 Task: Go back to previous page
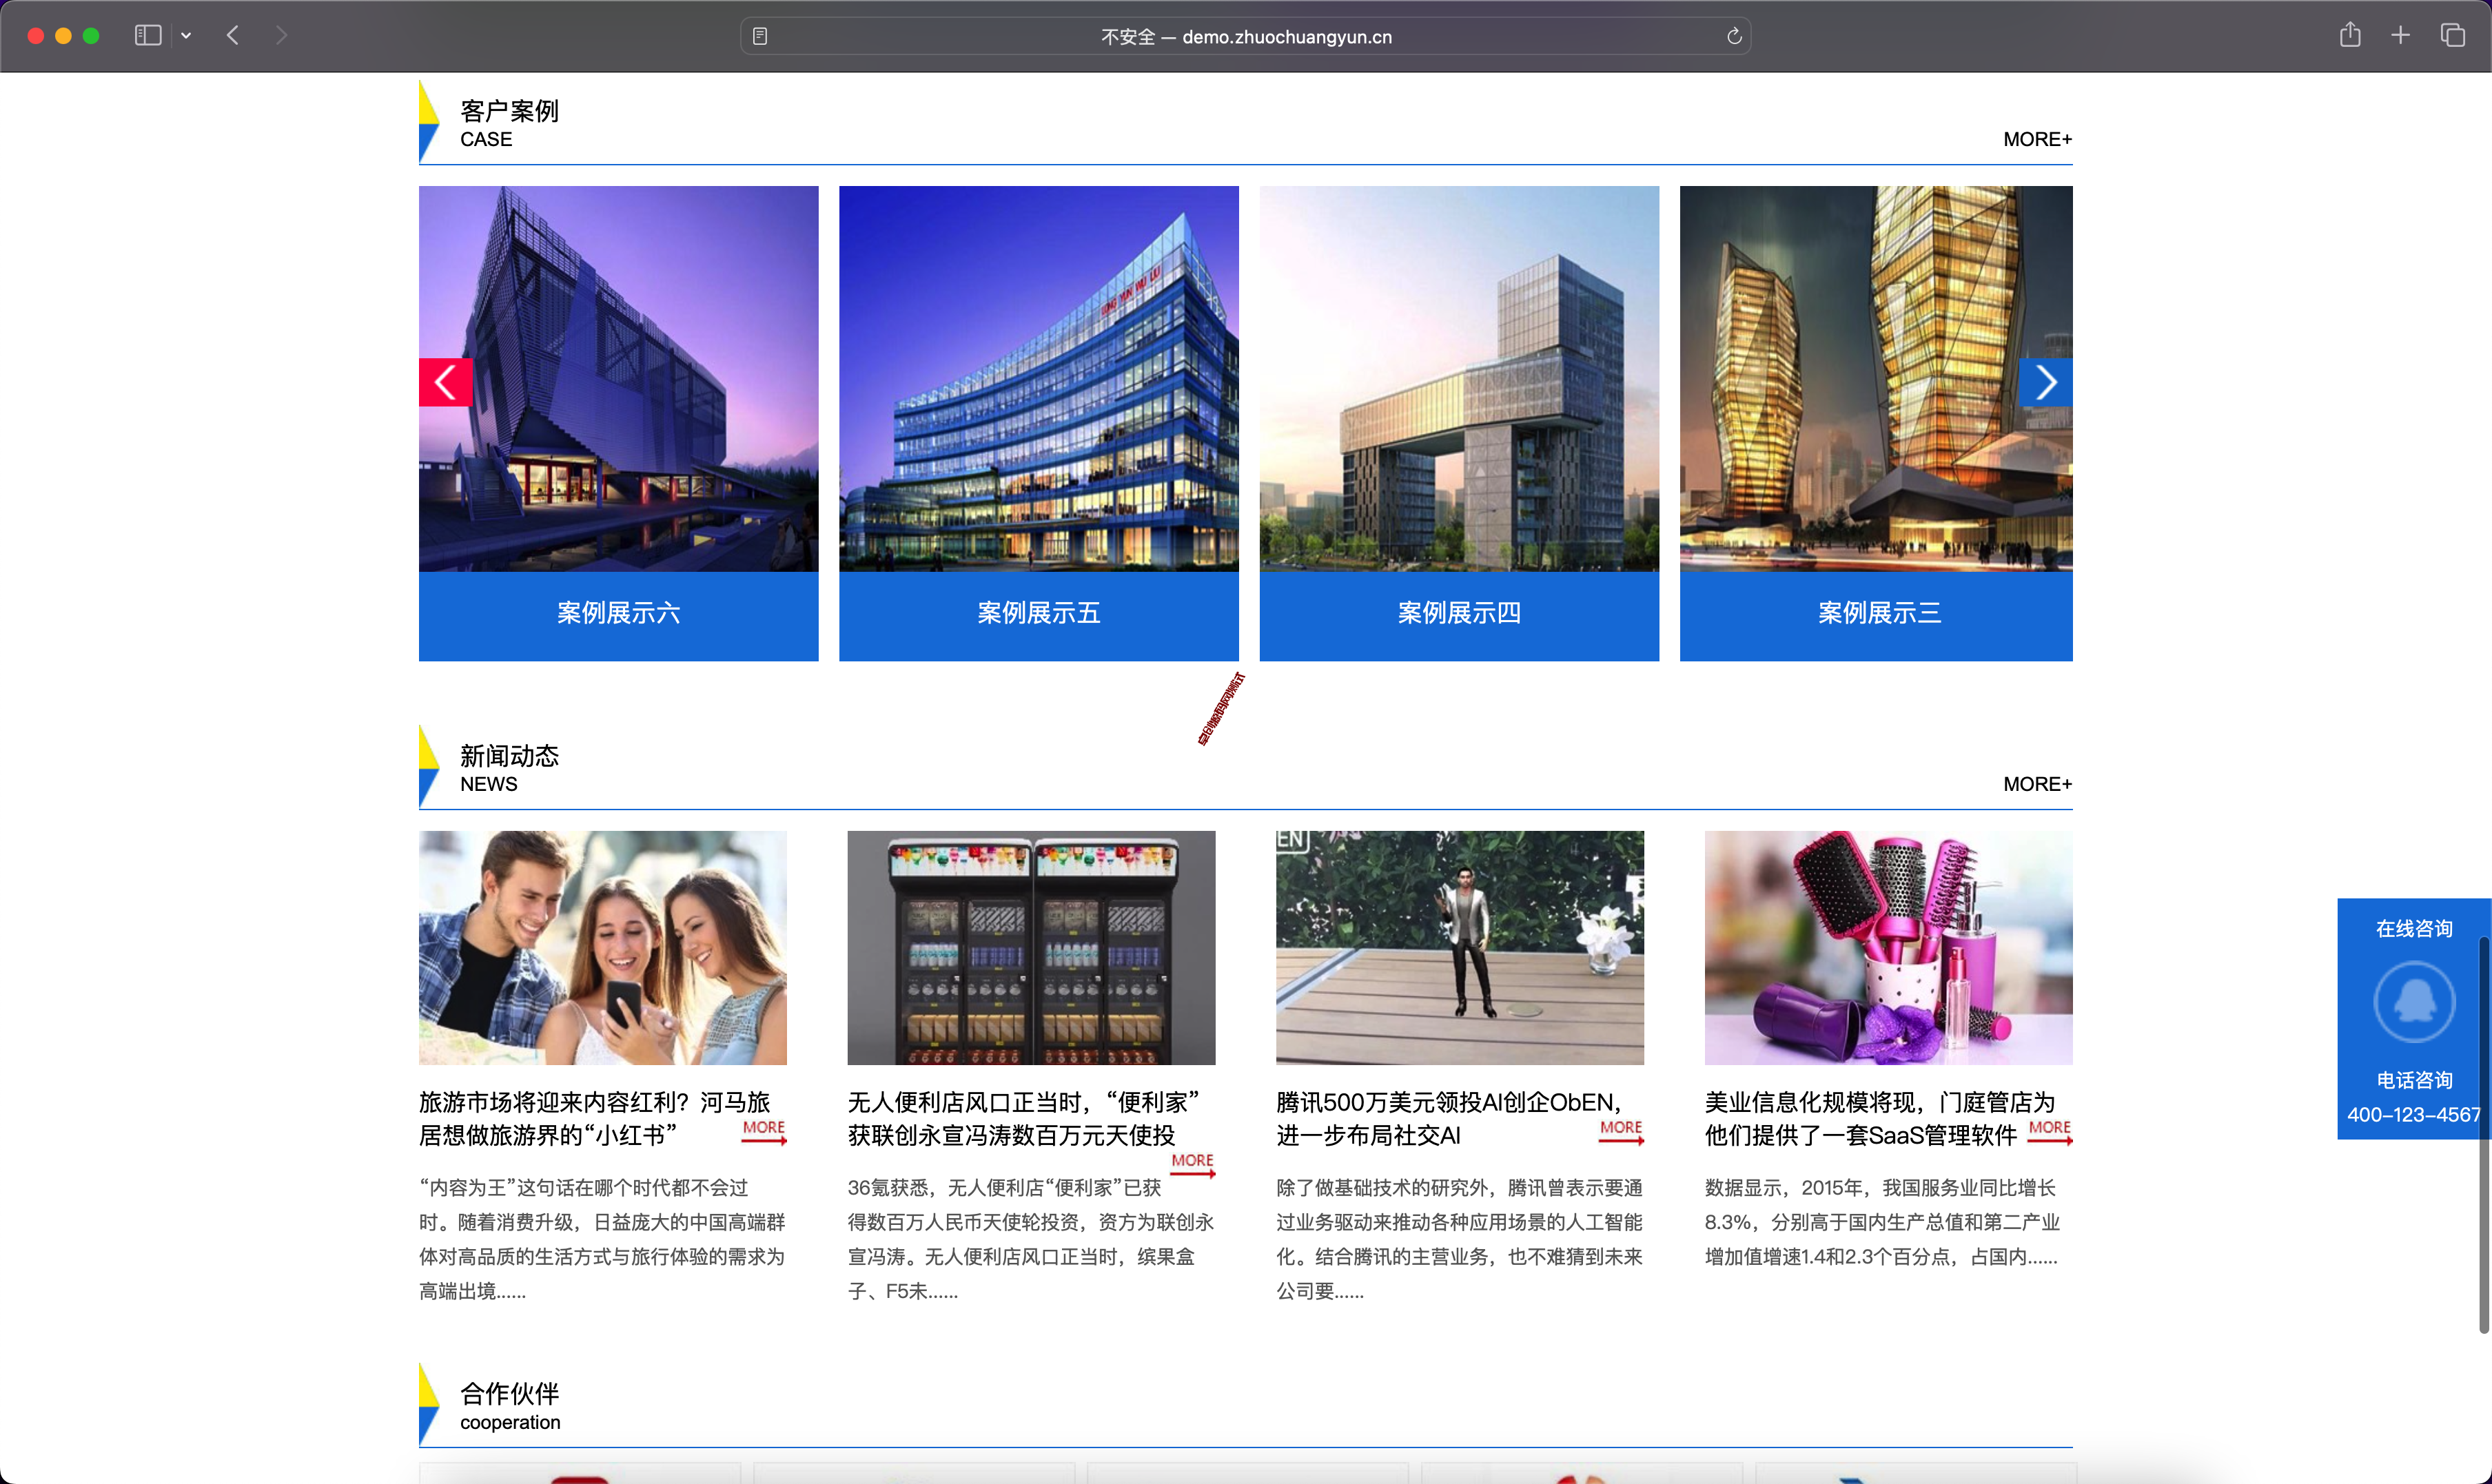click(x=233, y=36)
